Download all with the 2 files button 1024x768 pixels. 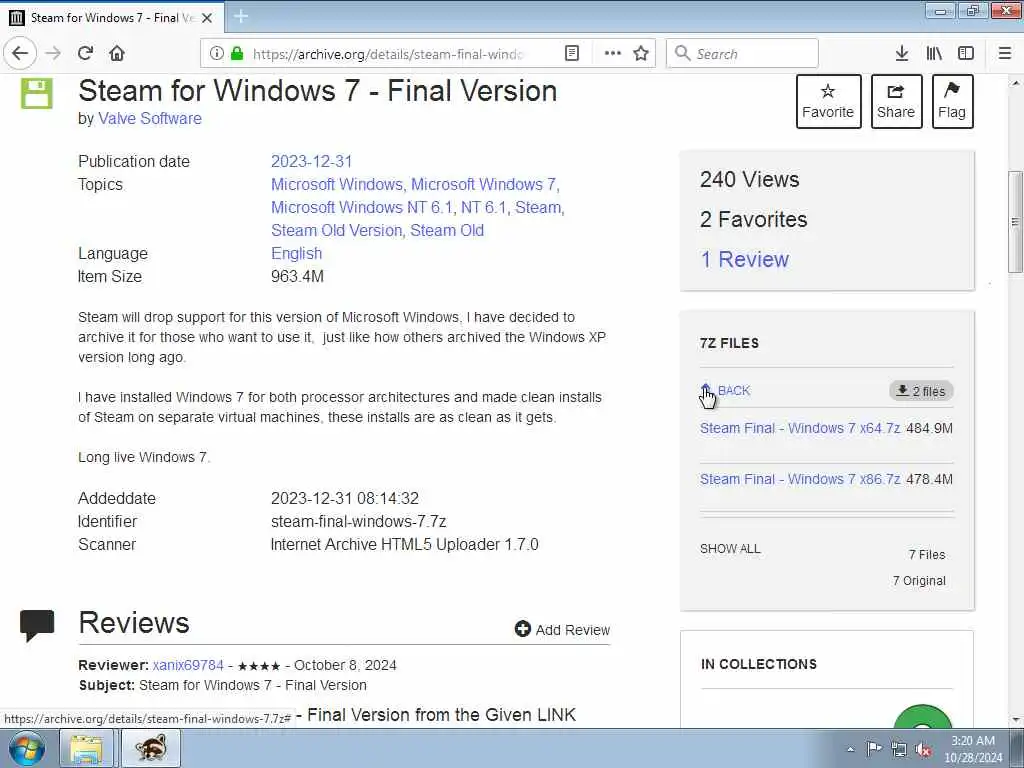click(921, 391)
